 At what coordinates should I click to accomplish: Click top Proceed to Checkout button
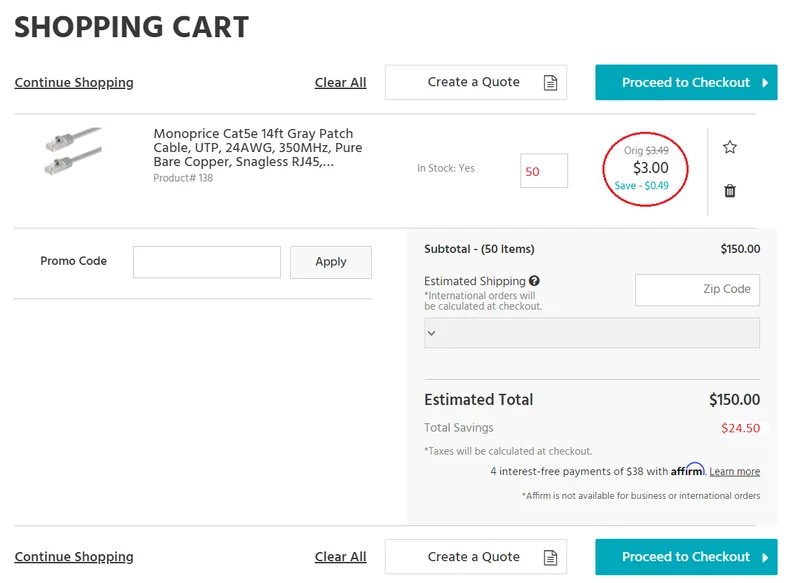click(x=686, y=82)
